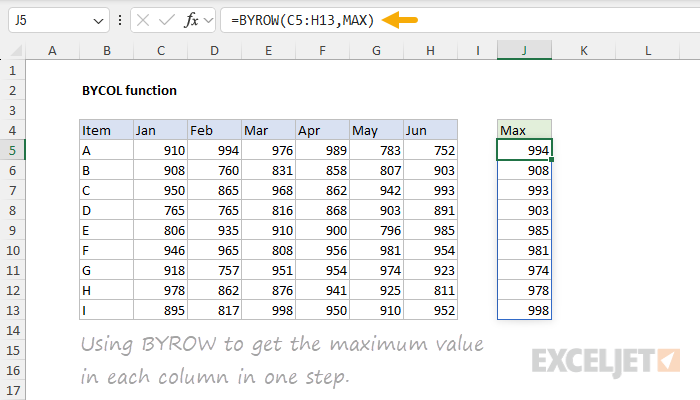The image size is (700, 400).
Task: Click the Name Box showing J5
Action: coord(59,20)
